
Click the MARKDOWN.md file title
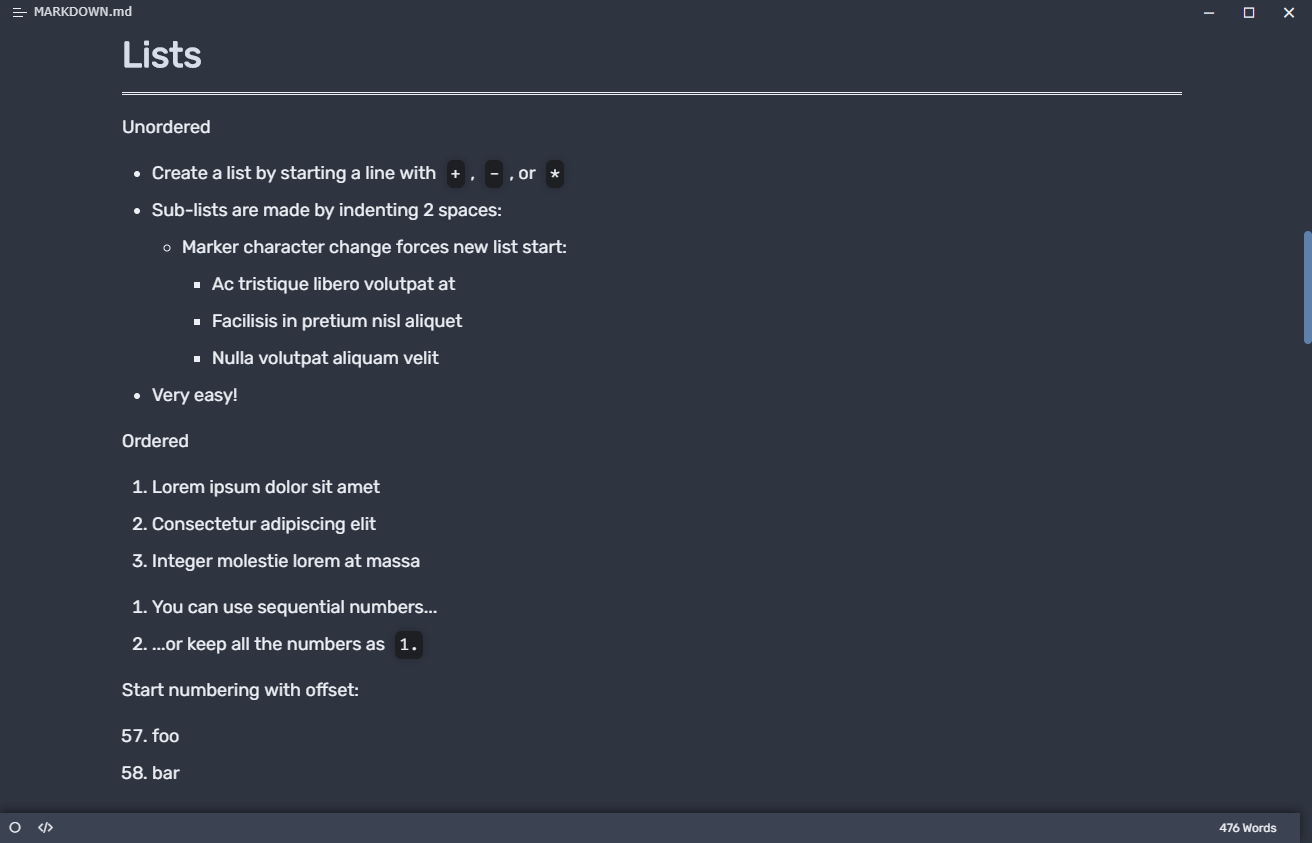click(x=83, y=12)
